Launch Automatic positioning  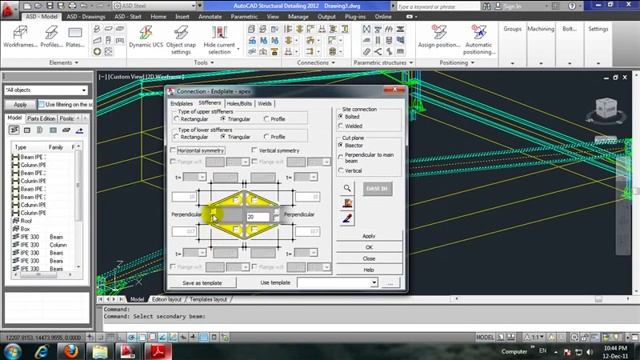pyautogui.click(x=479, y=40)
